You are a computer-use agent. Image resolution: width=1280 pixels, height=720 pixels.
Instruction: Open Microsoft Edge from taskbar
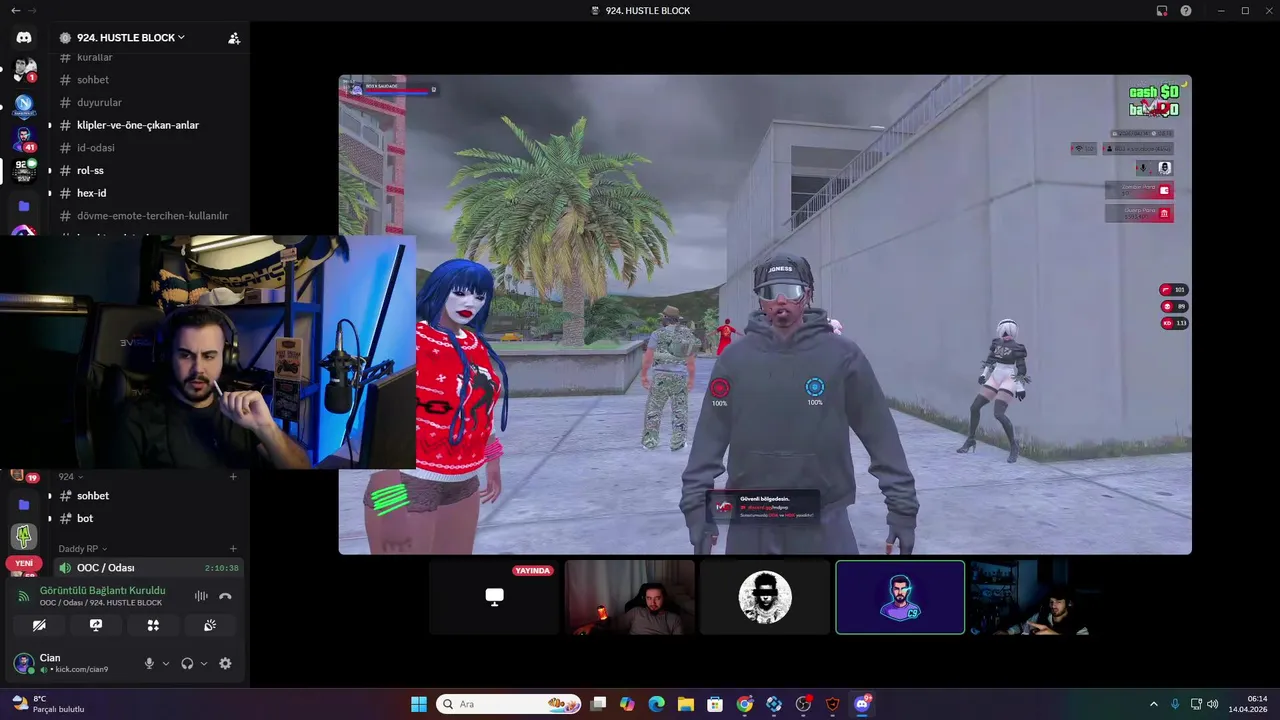657,704
